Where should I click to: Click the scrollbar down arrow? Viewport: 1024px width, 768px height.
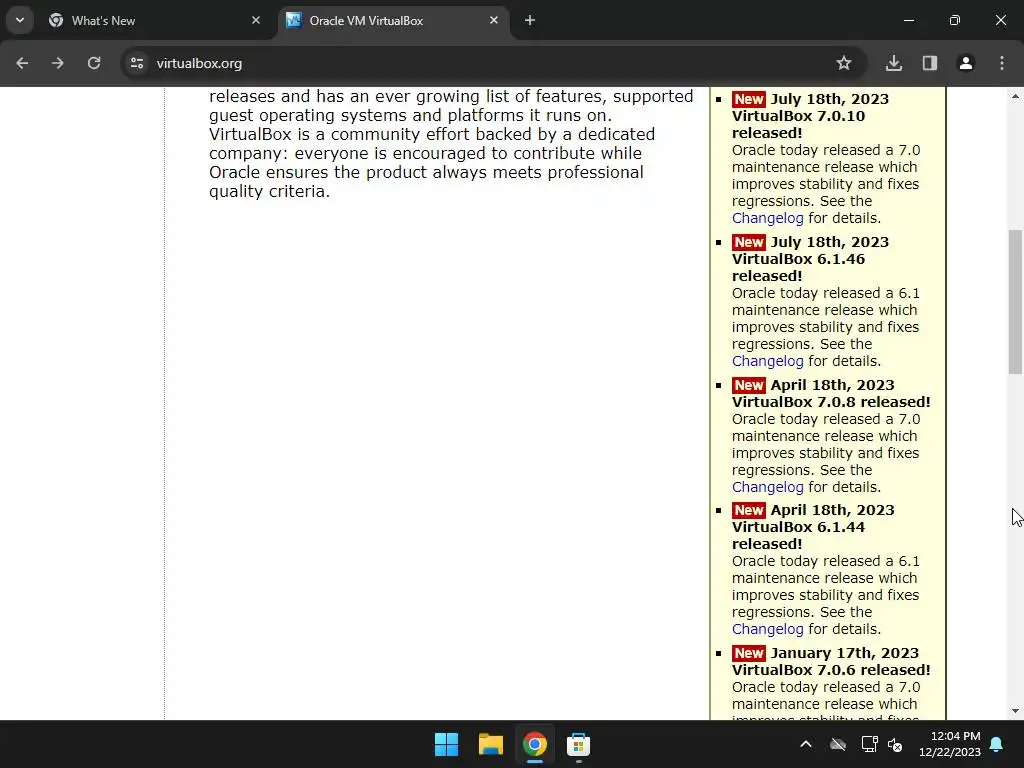(x=1015, y=711)
